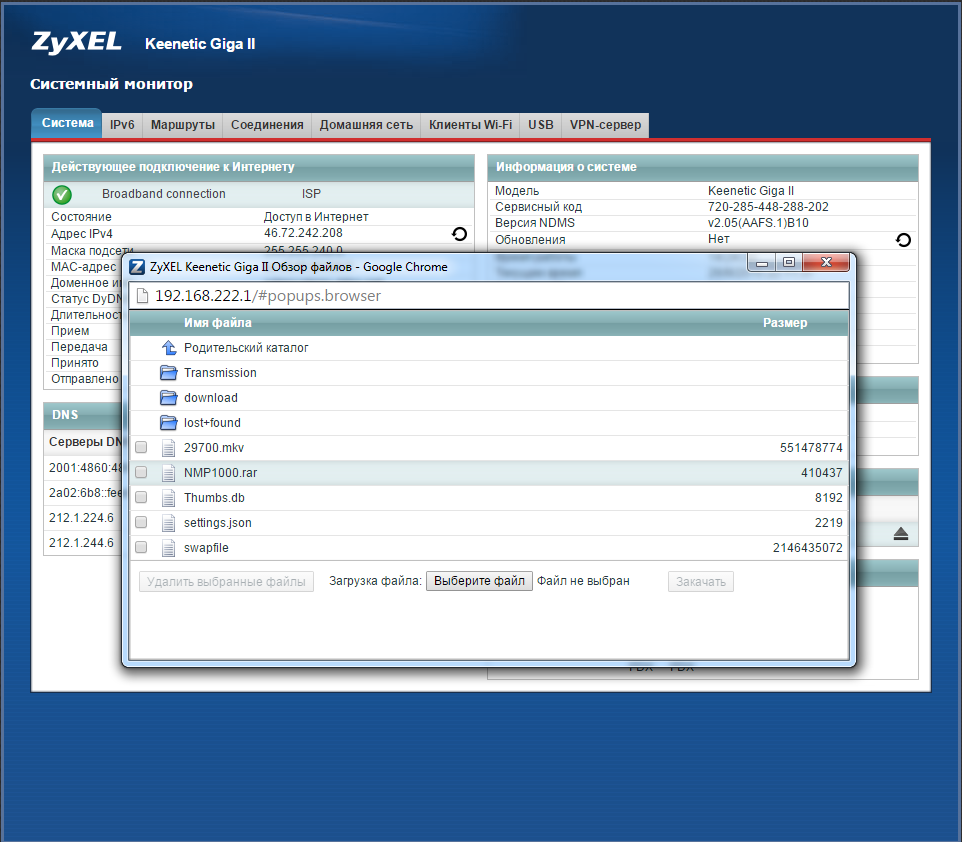This screenshot has height=842, width=962.
Task: Click the 29700.mkv file icon
Action: coord(169,448)
